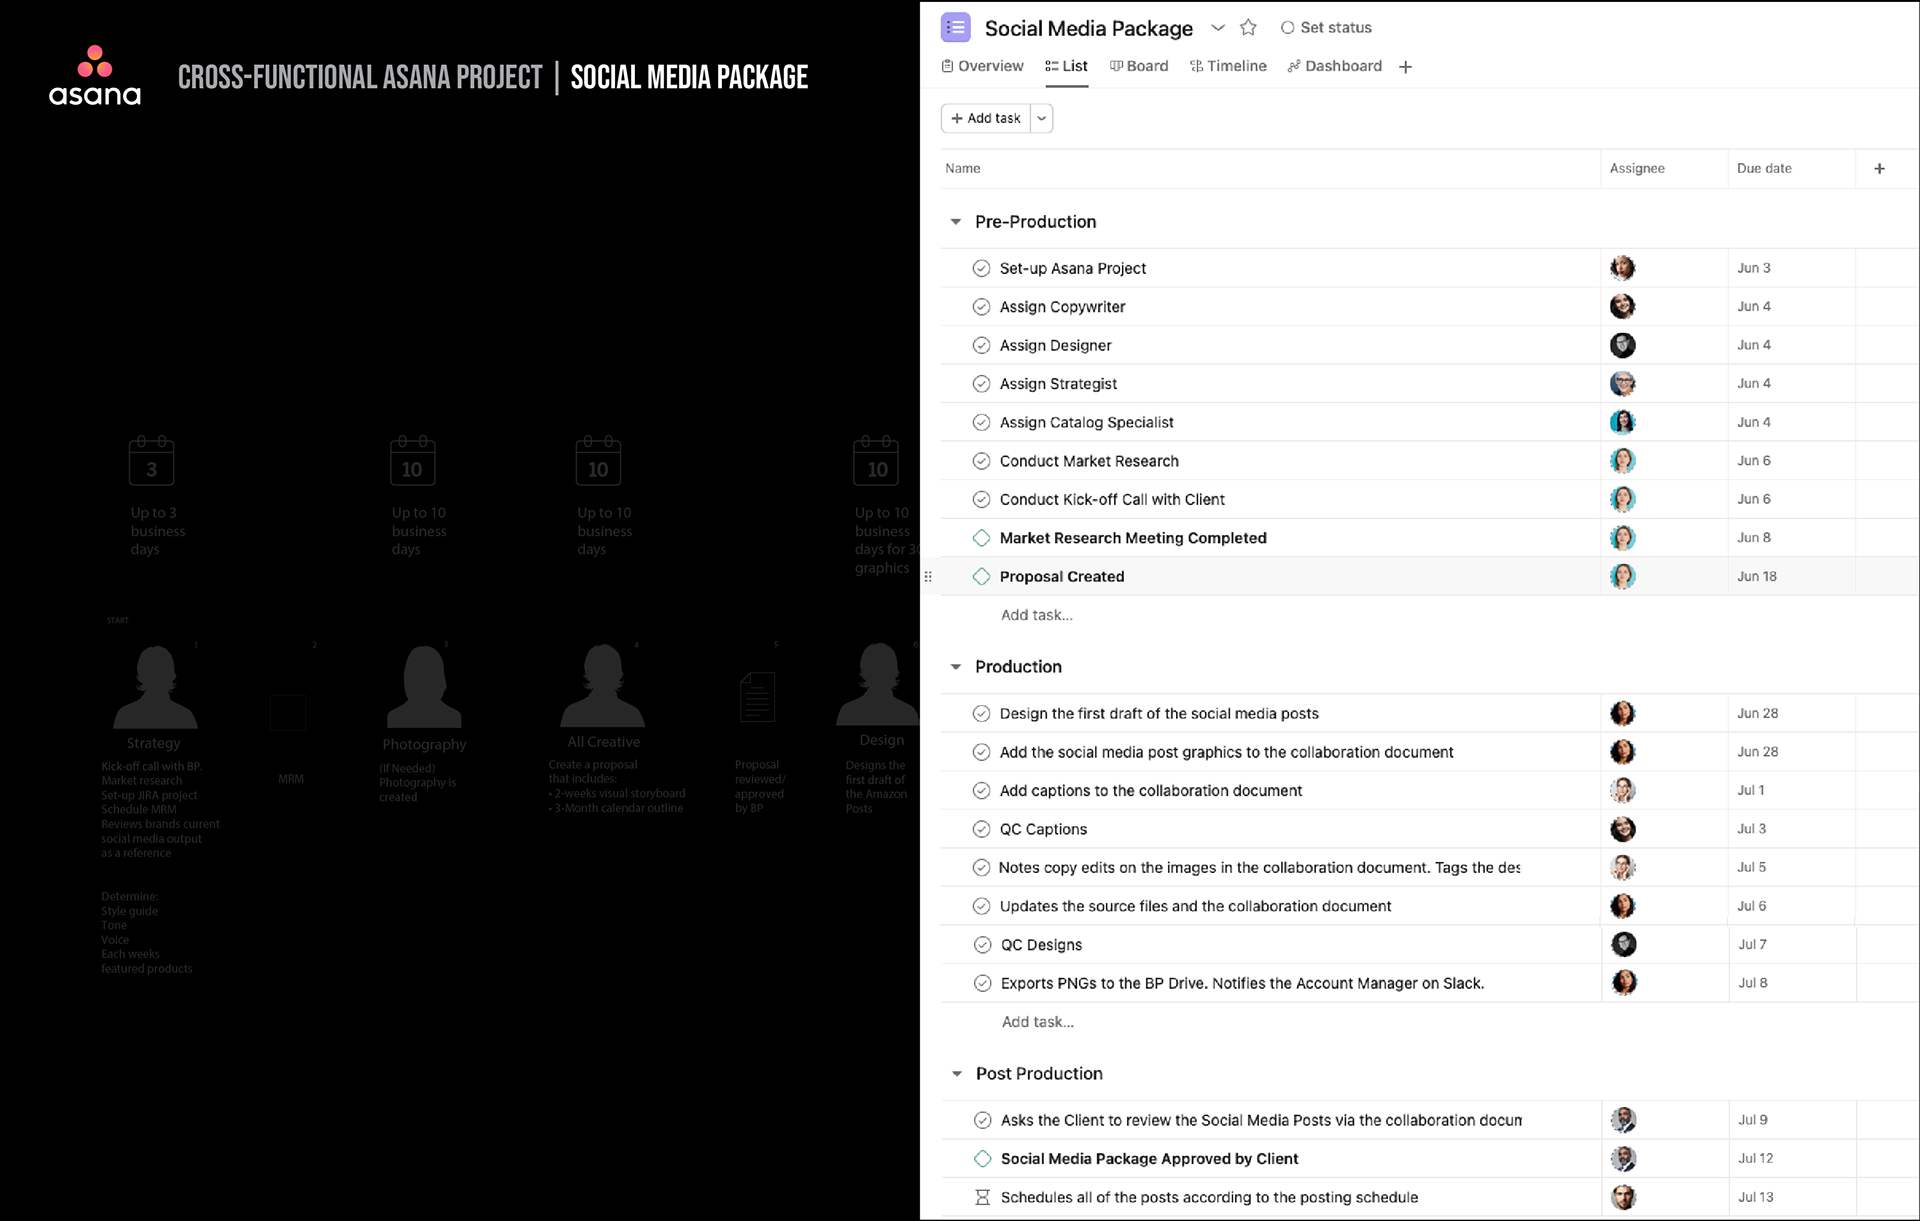Click the Jun 3 due date
The image size is (1920, 1221).
[x=1753, y=268]
